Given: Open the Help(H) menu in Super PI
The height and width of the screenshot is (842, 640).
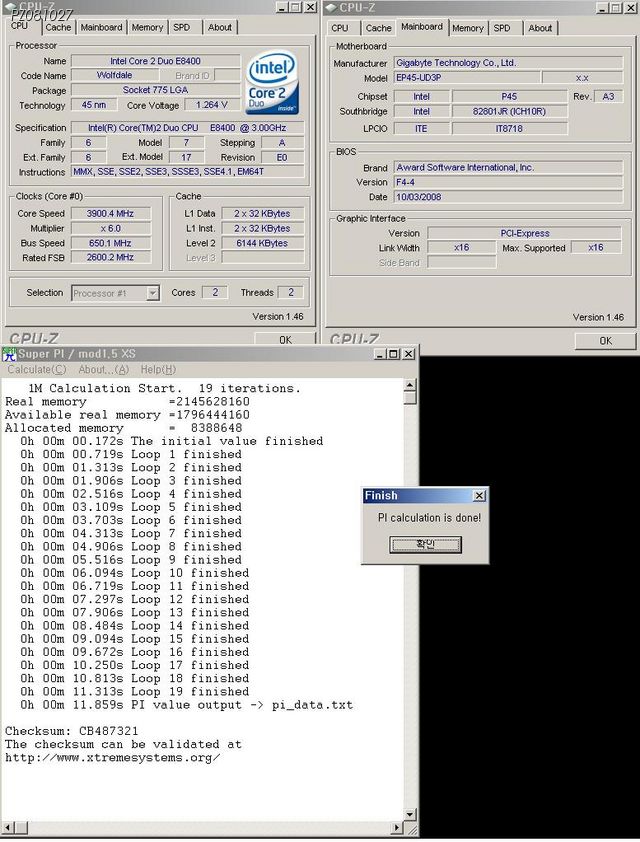Looking at the screenshot, I should (x=158, y=369).
